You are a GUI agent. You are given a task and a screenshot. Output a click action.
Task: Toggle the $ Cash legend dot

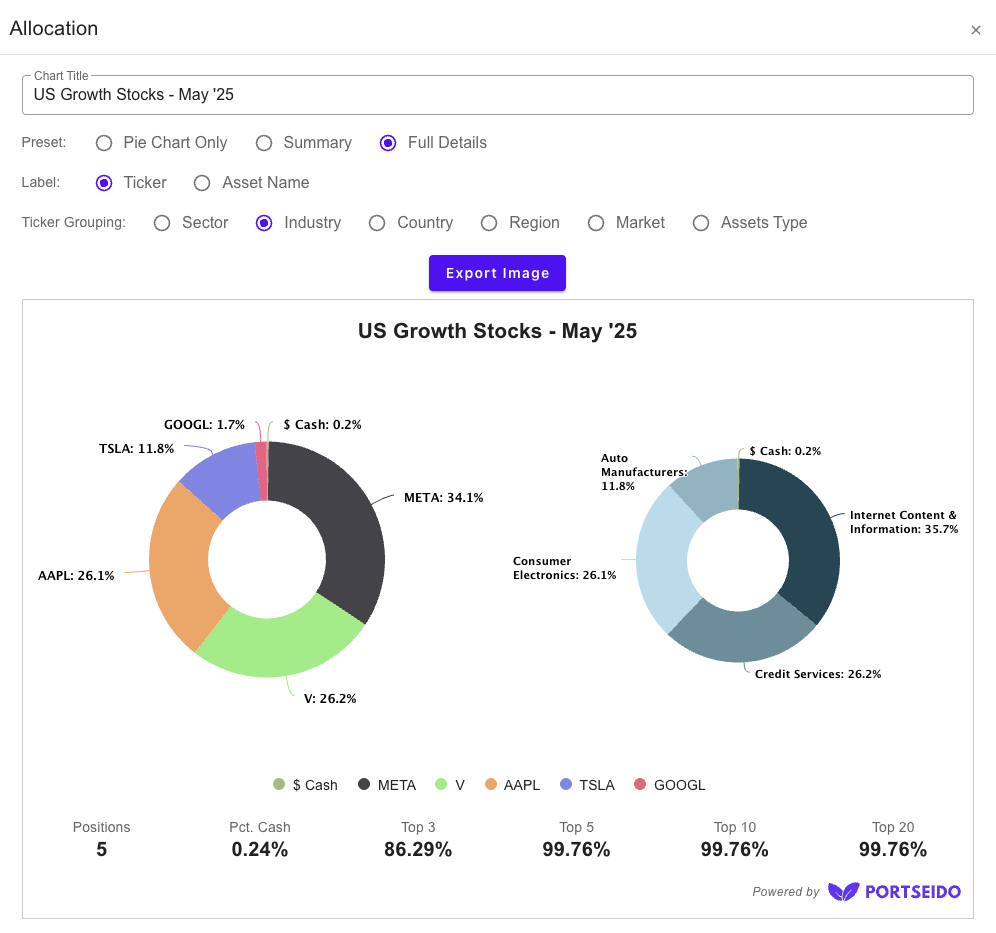(279, 785)
